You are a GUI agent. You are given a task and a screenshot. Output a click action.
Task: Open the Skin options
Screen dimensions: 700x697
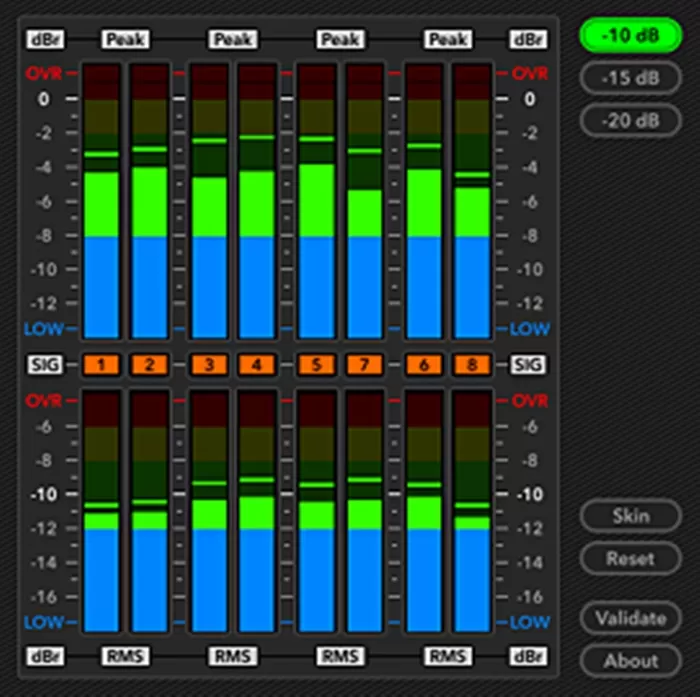coord(630,516)
